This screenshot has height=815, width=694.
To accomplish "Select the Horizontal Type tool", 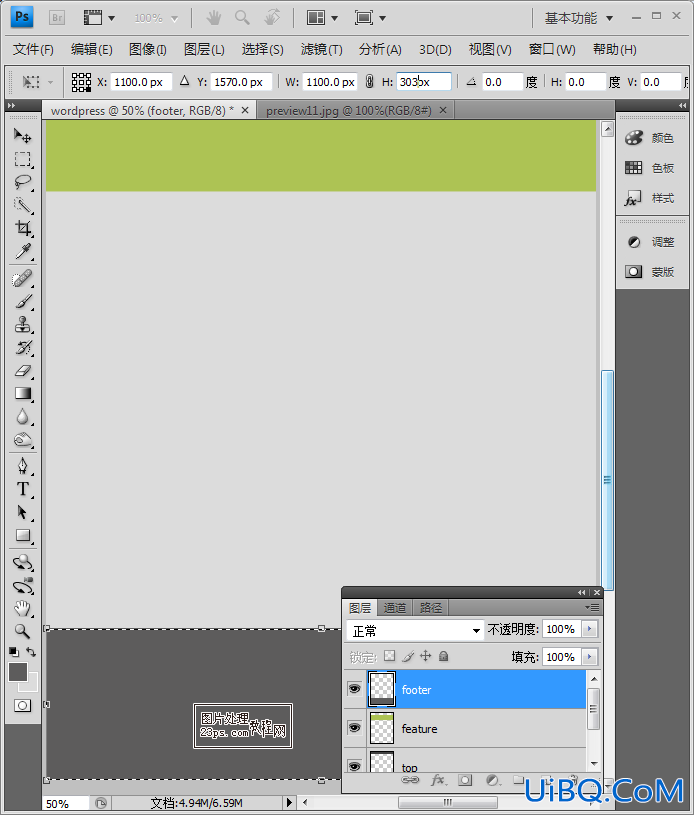I will pyautogui.click(x=22, y=489).
